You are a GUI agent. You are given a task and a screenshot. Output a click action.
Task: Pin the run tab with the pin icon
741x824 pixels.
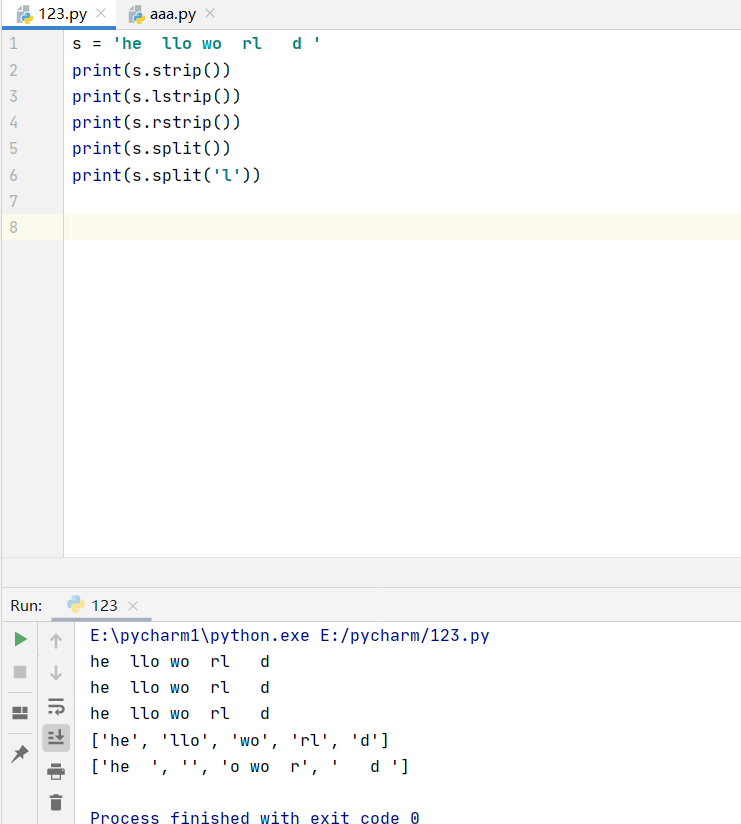coord(20,754)
